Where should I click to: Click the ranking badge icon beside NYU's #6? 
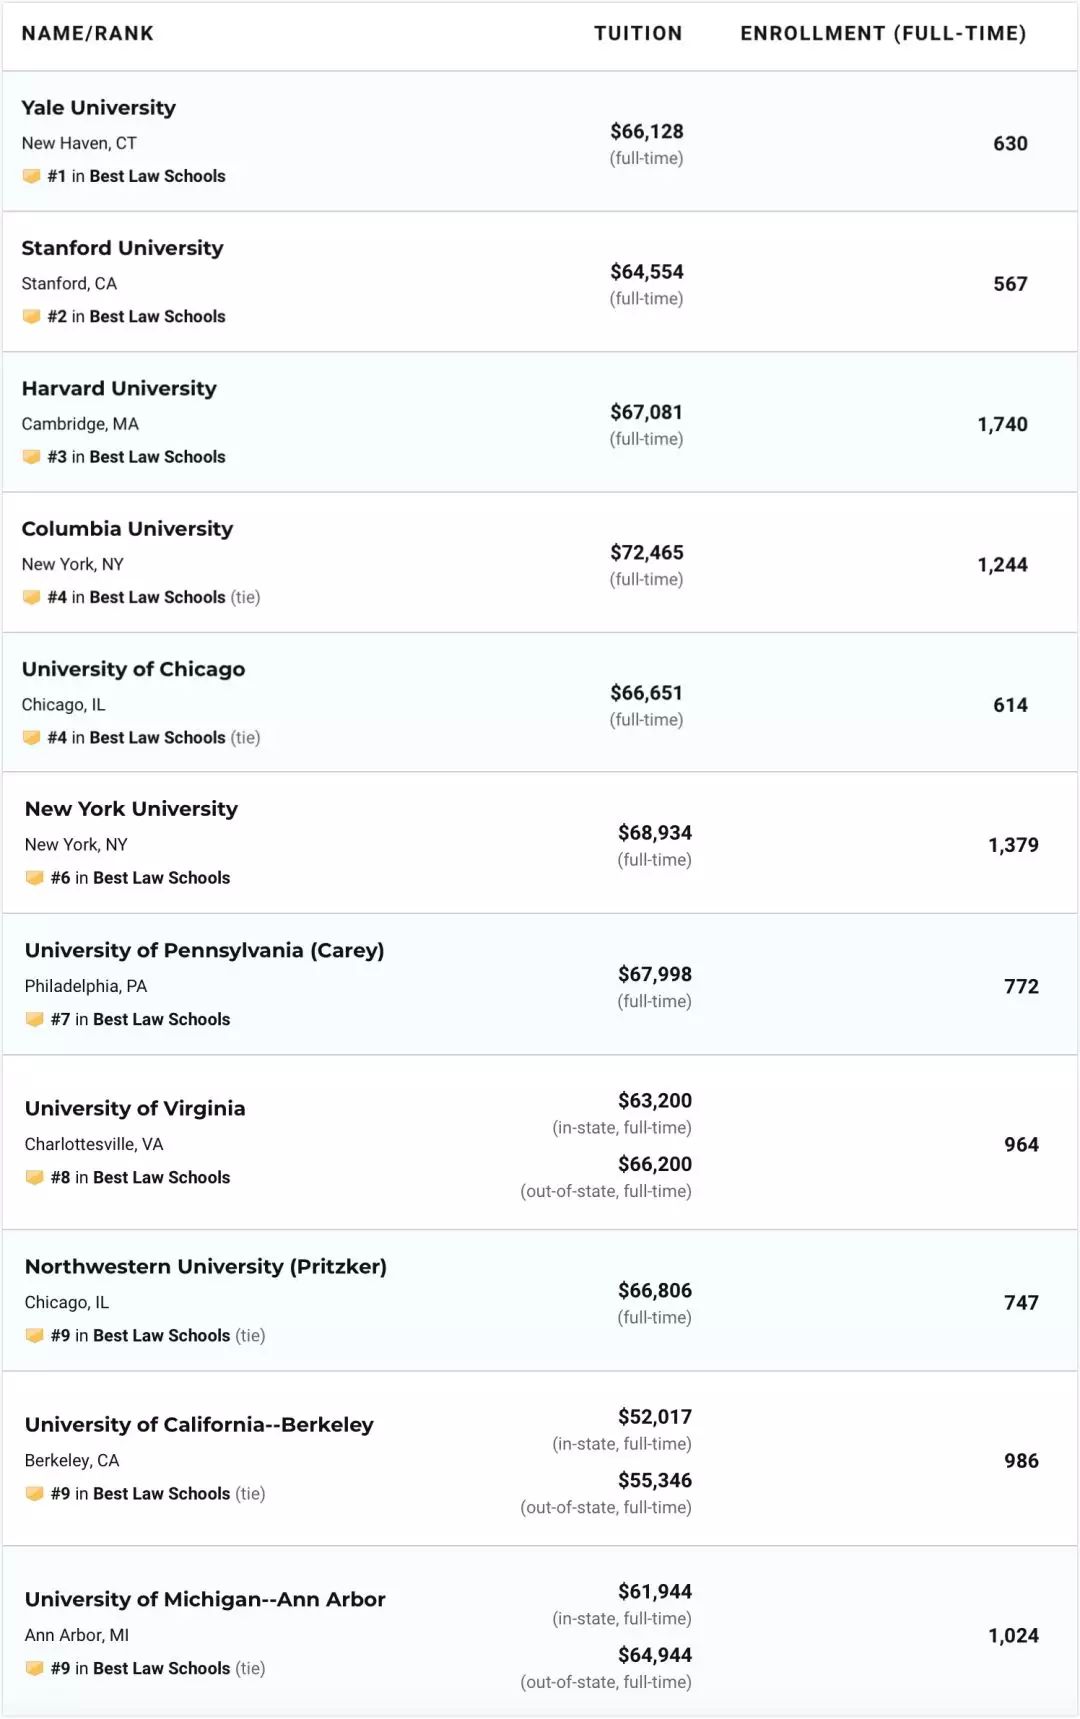[x=34, y=878]
